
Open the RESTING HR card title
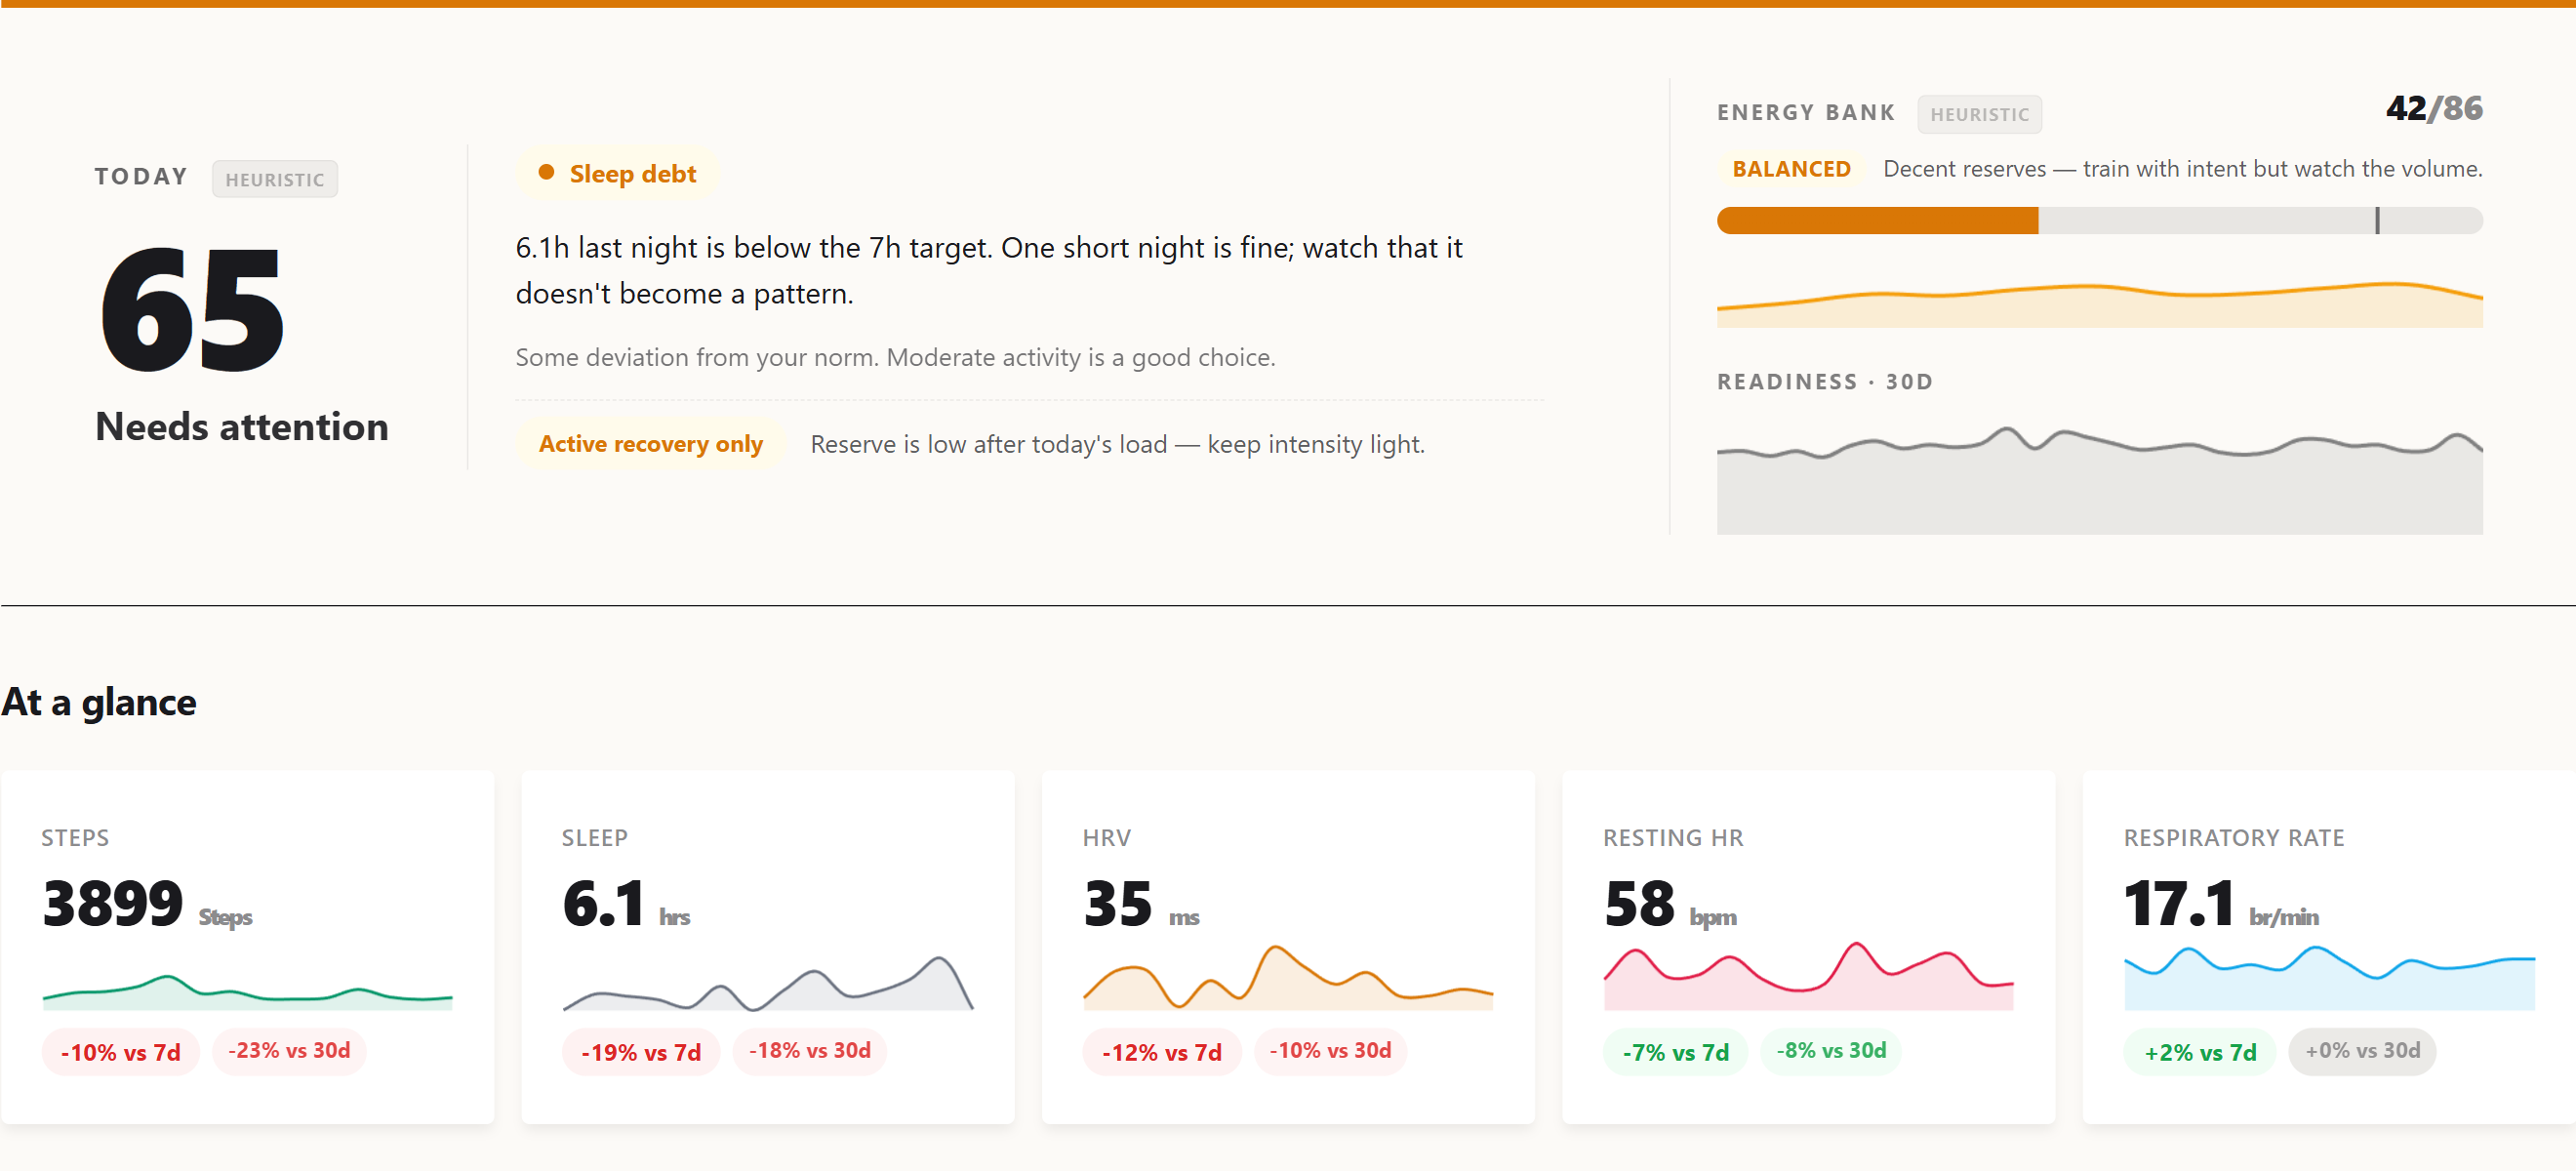(1673, 838)
